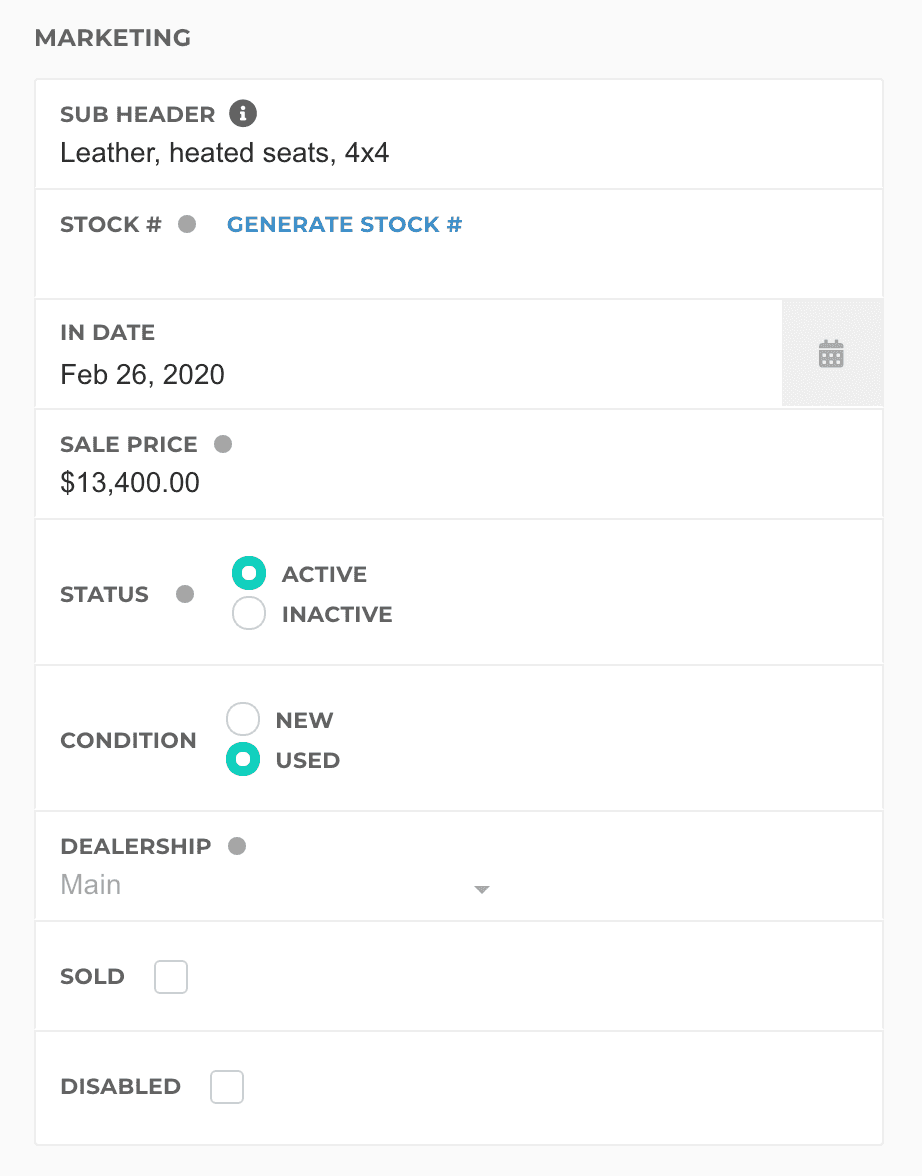This screenshot has width=922, height=1176.
Task: Click the gray dot beside Dealership
Action: 237,846
